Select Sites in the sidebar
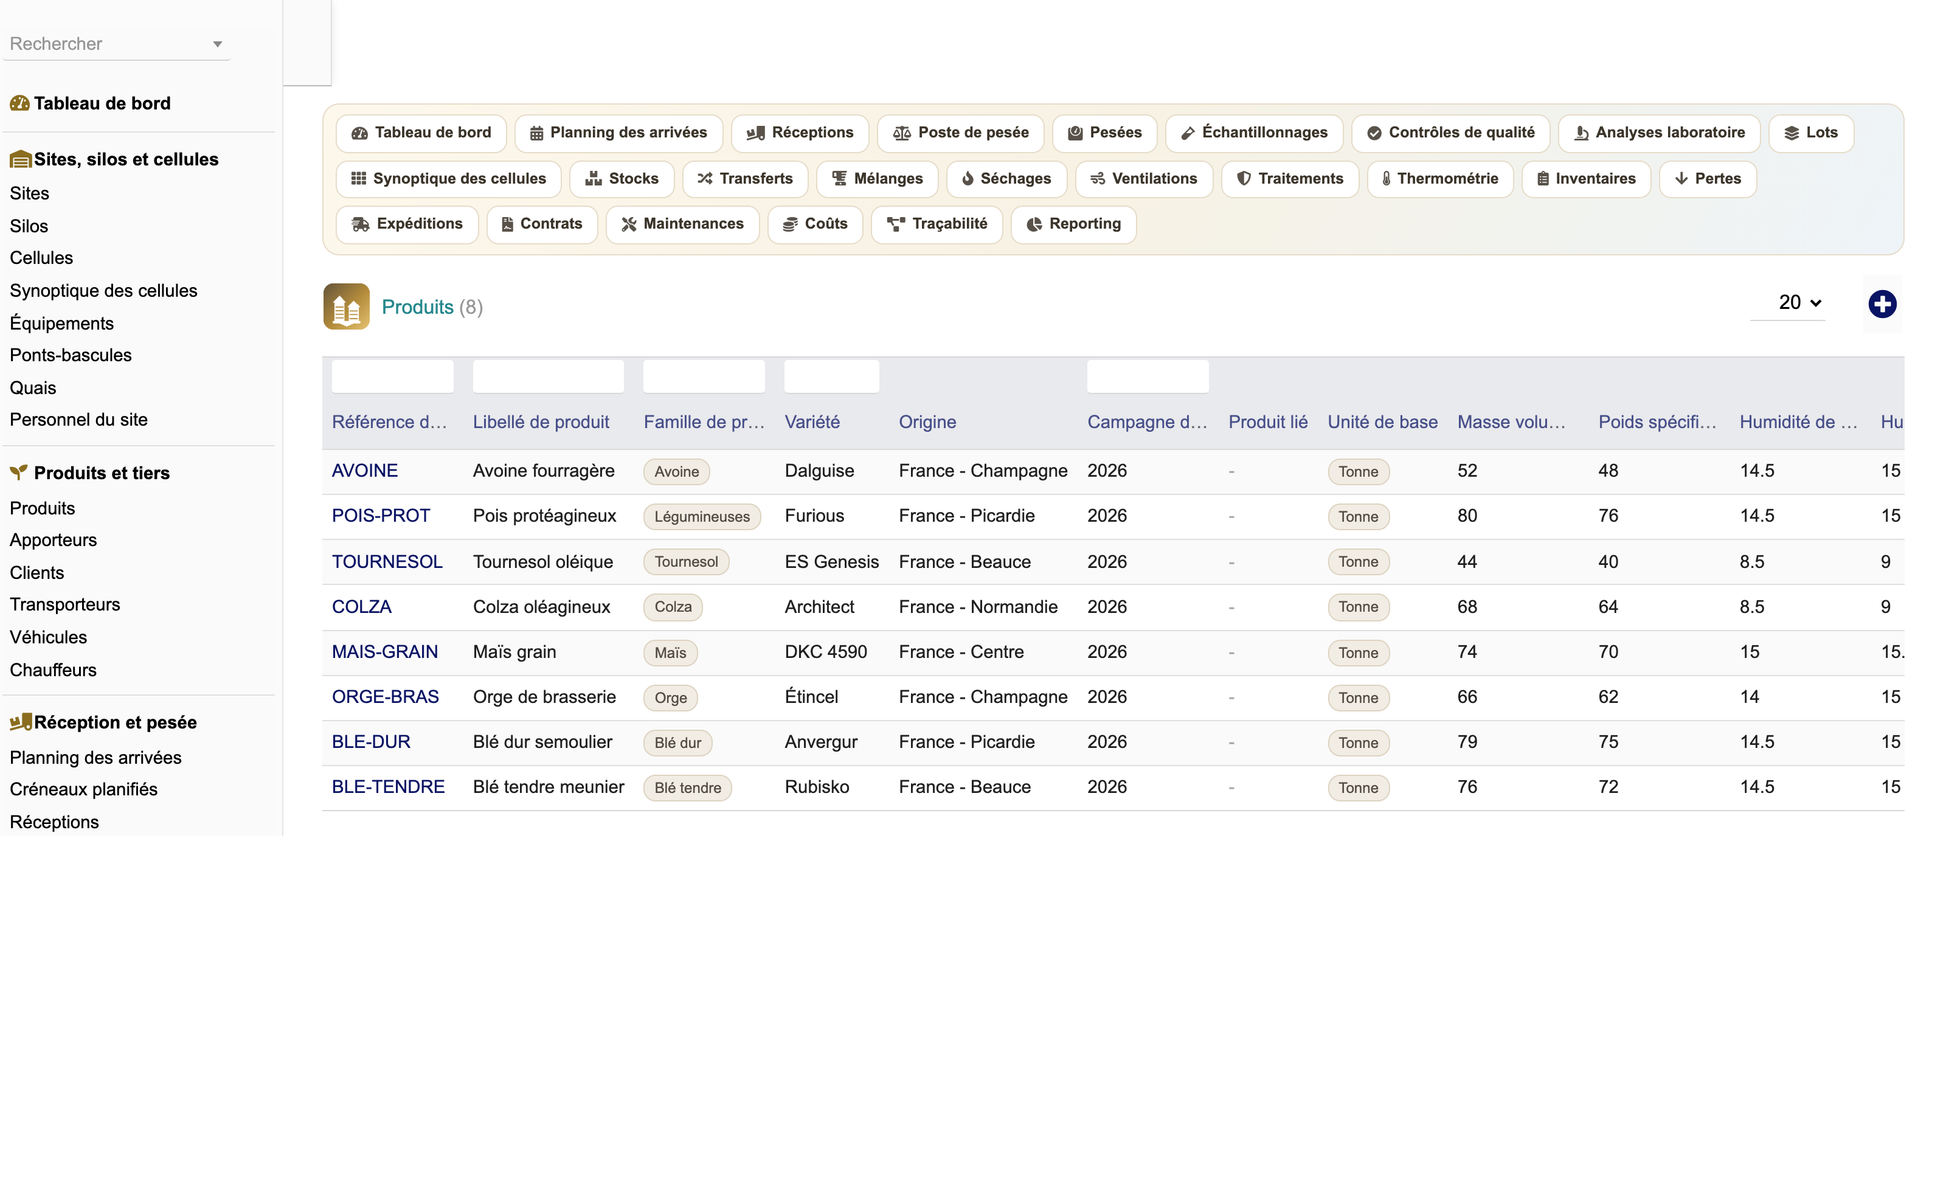Image resolution: width=1946 pixels, height=1204 pixels. [29, 193]
